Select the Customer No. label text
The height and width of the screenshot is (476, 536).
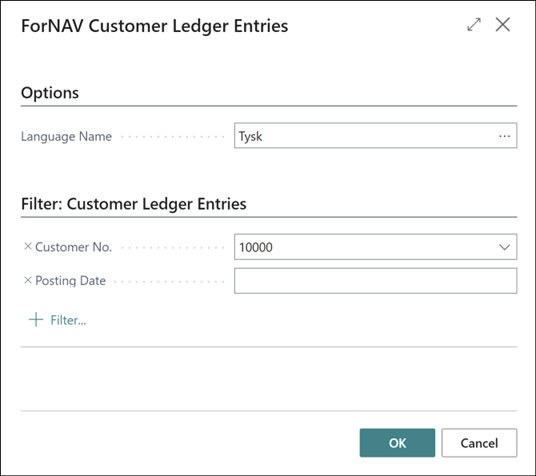pos(73,247)
